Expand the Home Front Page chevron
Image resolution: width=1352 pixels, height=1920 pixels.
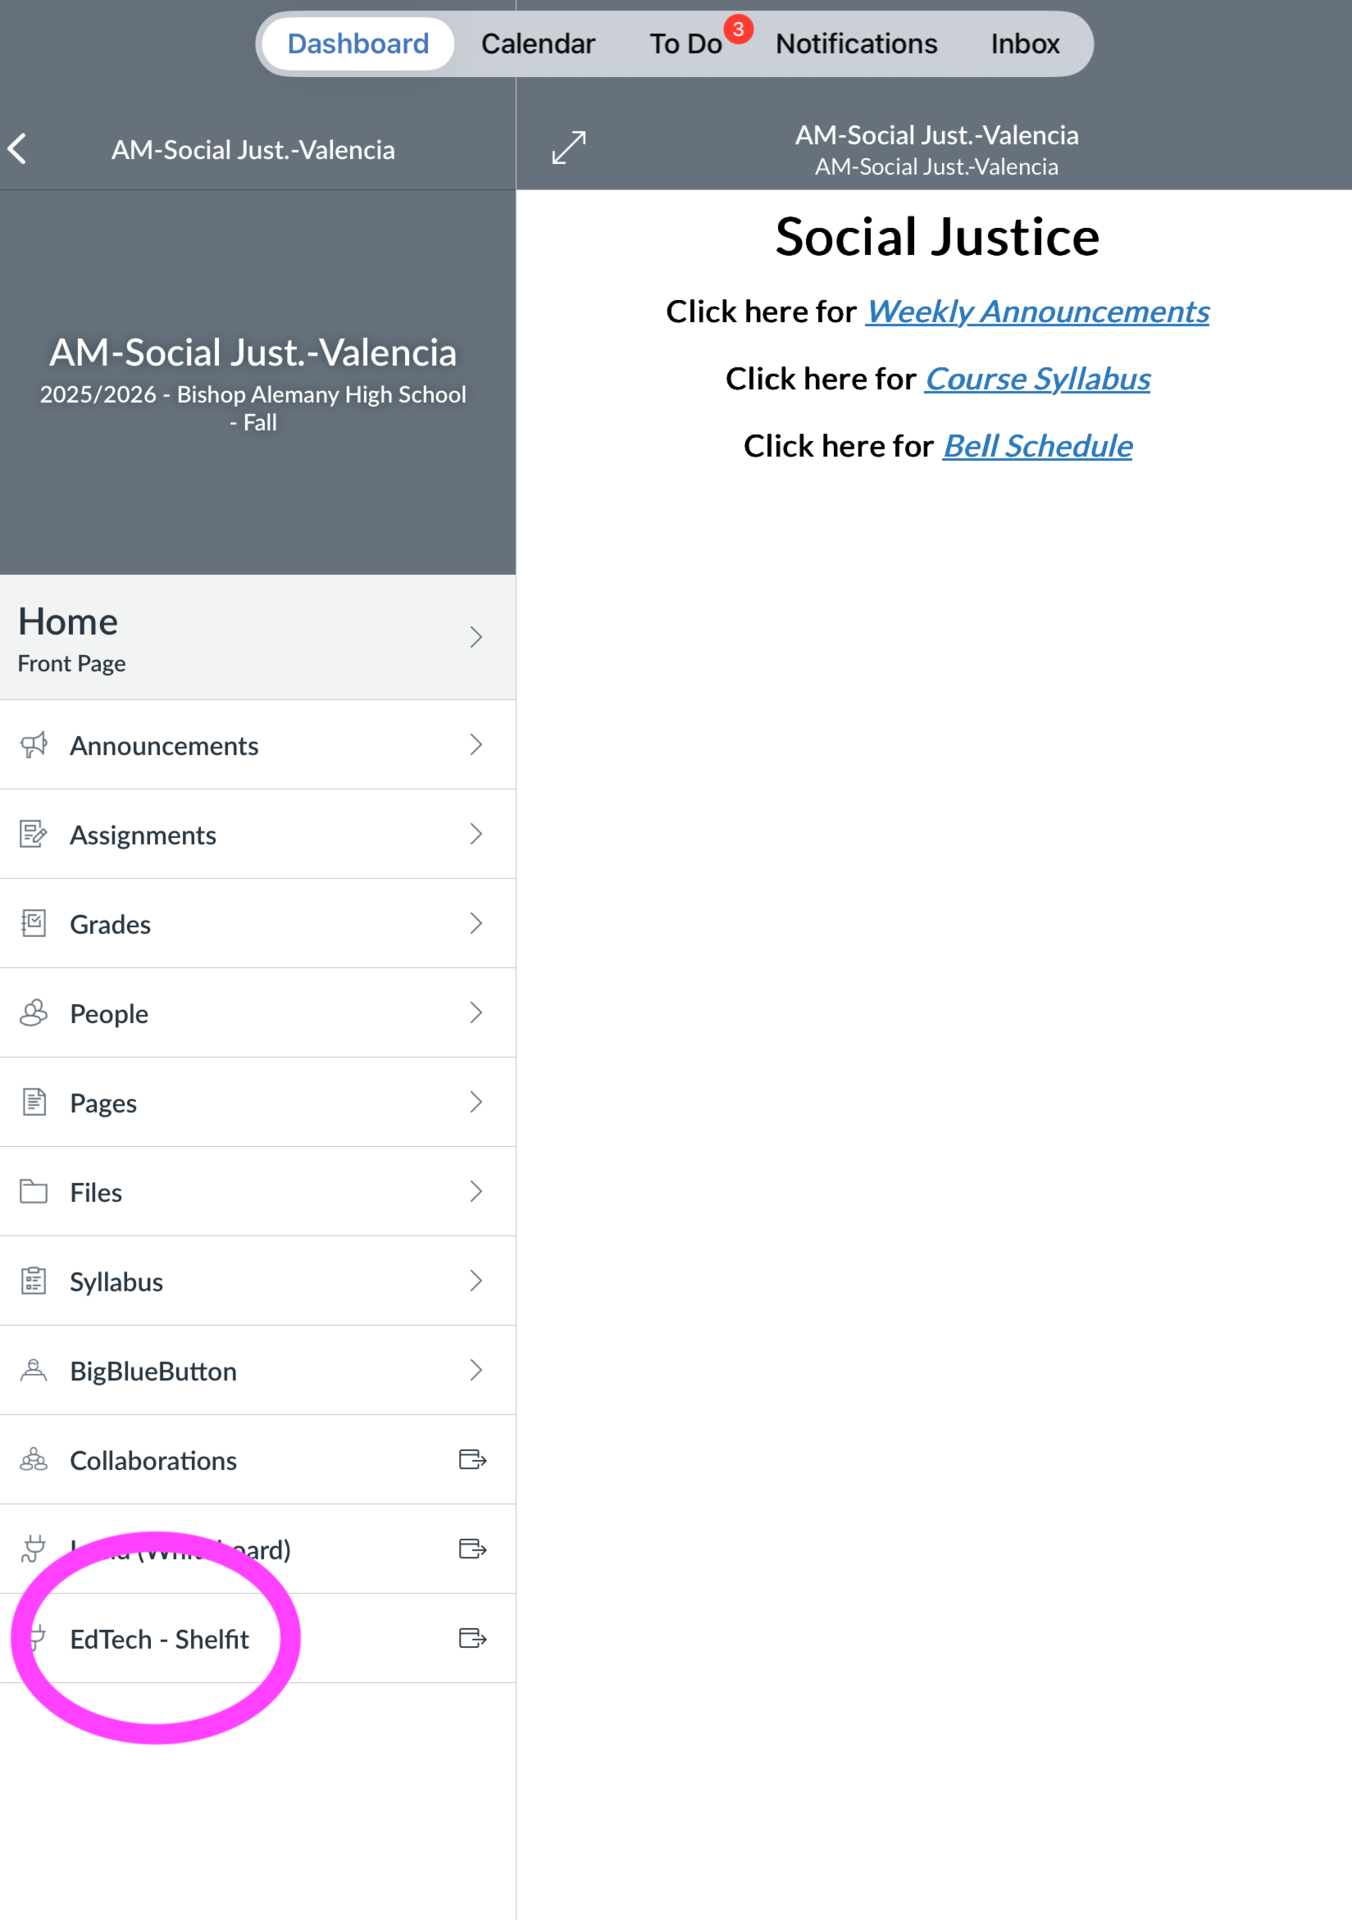click(x=476, y=637)
